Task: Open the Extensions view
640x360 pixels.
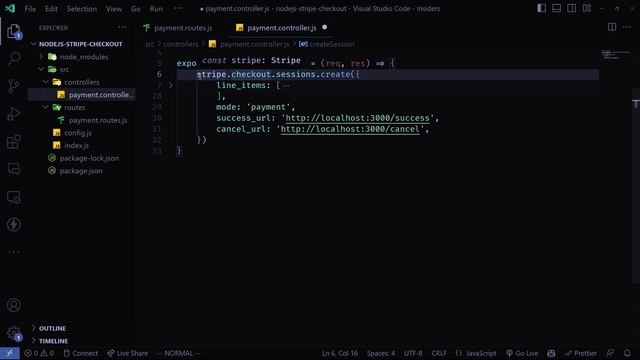Action: point(14,142)
